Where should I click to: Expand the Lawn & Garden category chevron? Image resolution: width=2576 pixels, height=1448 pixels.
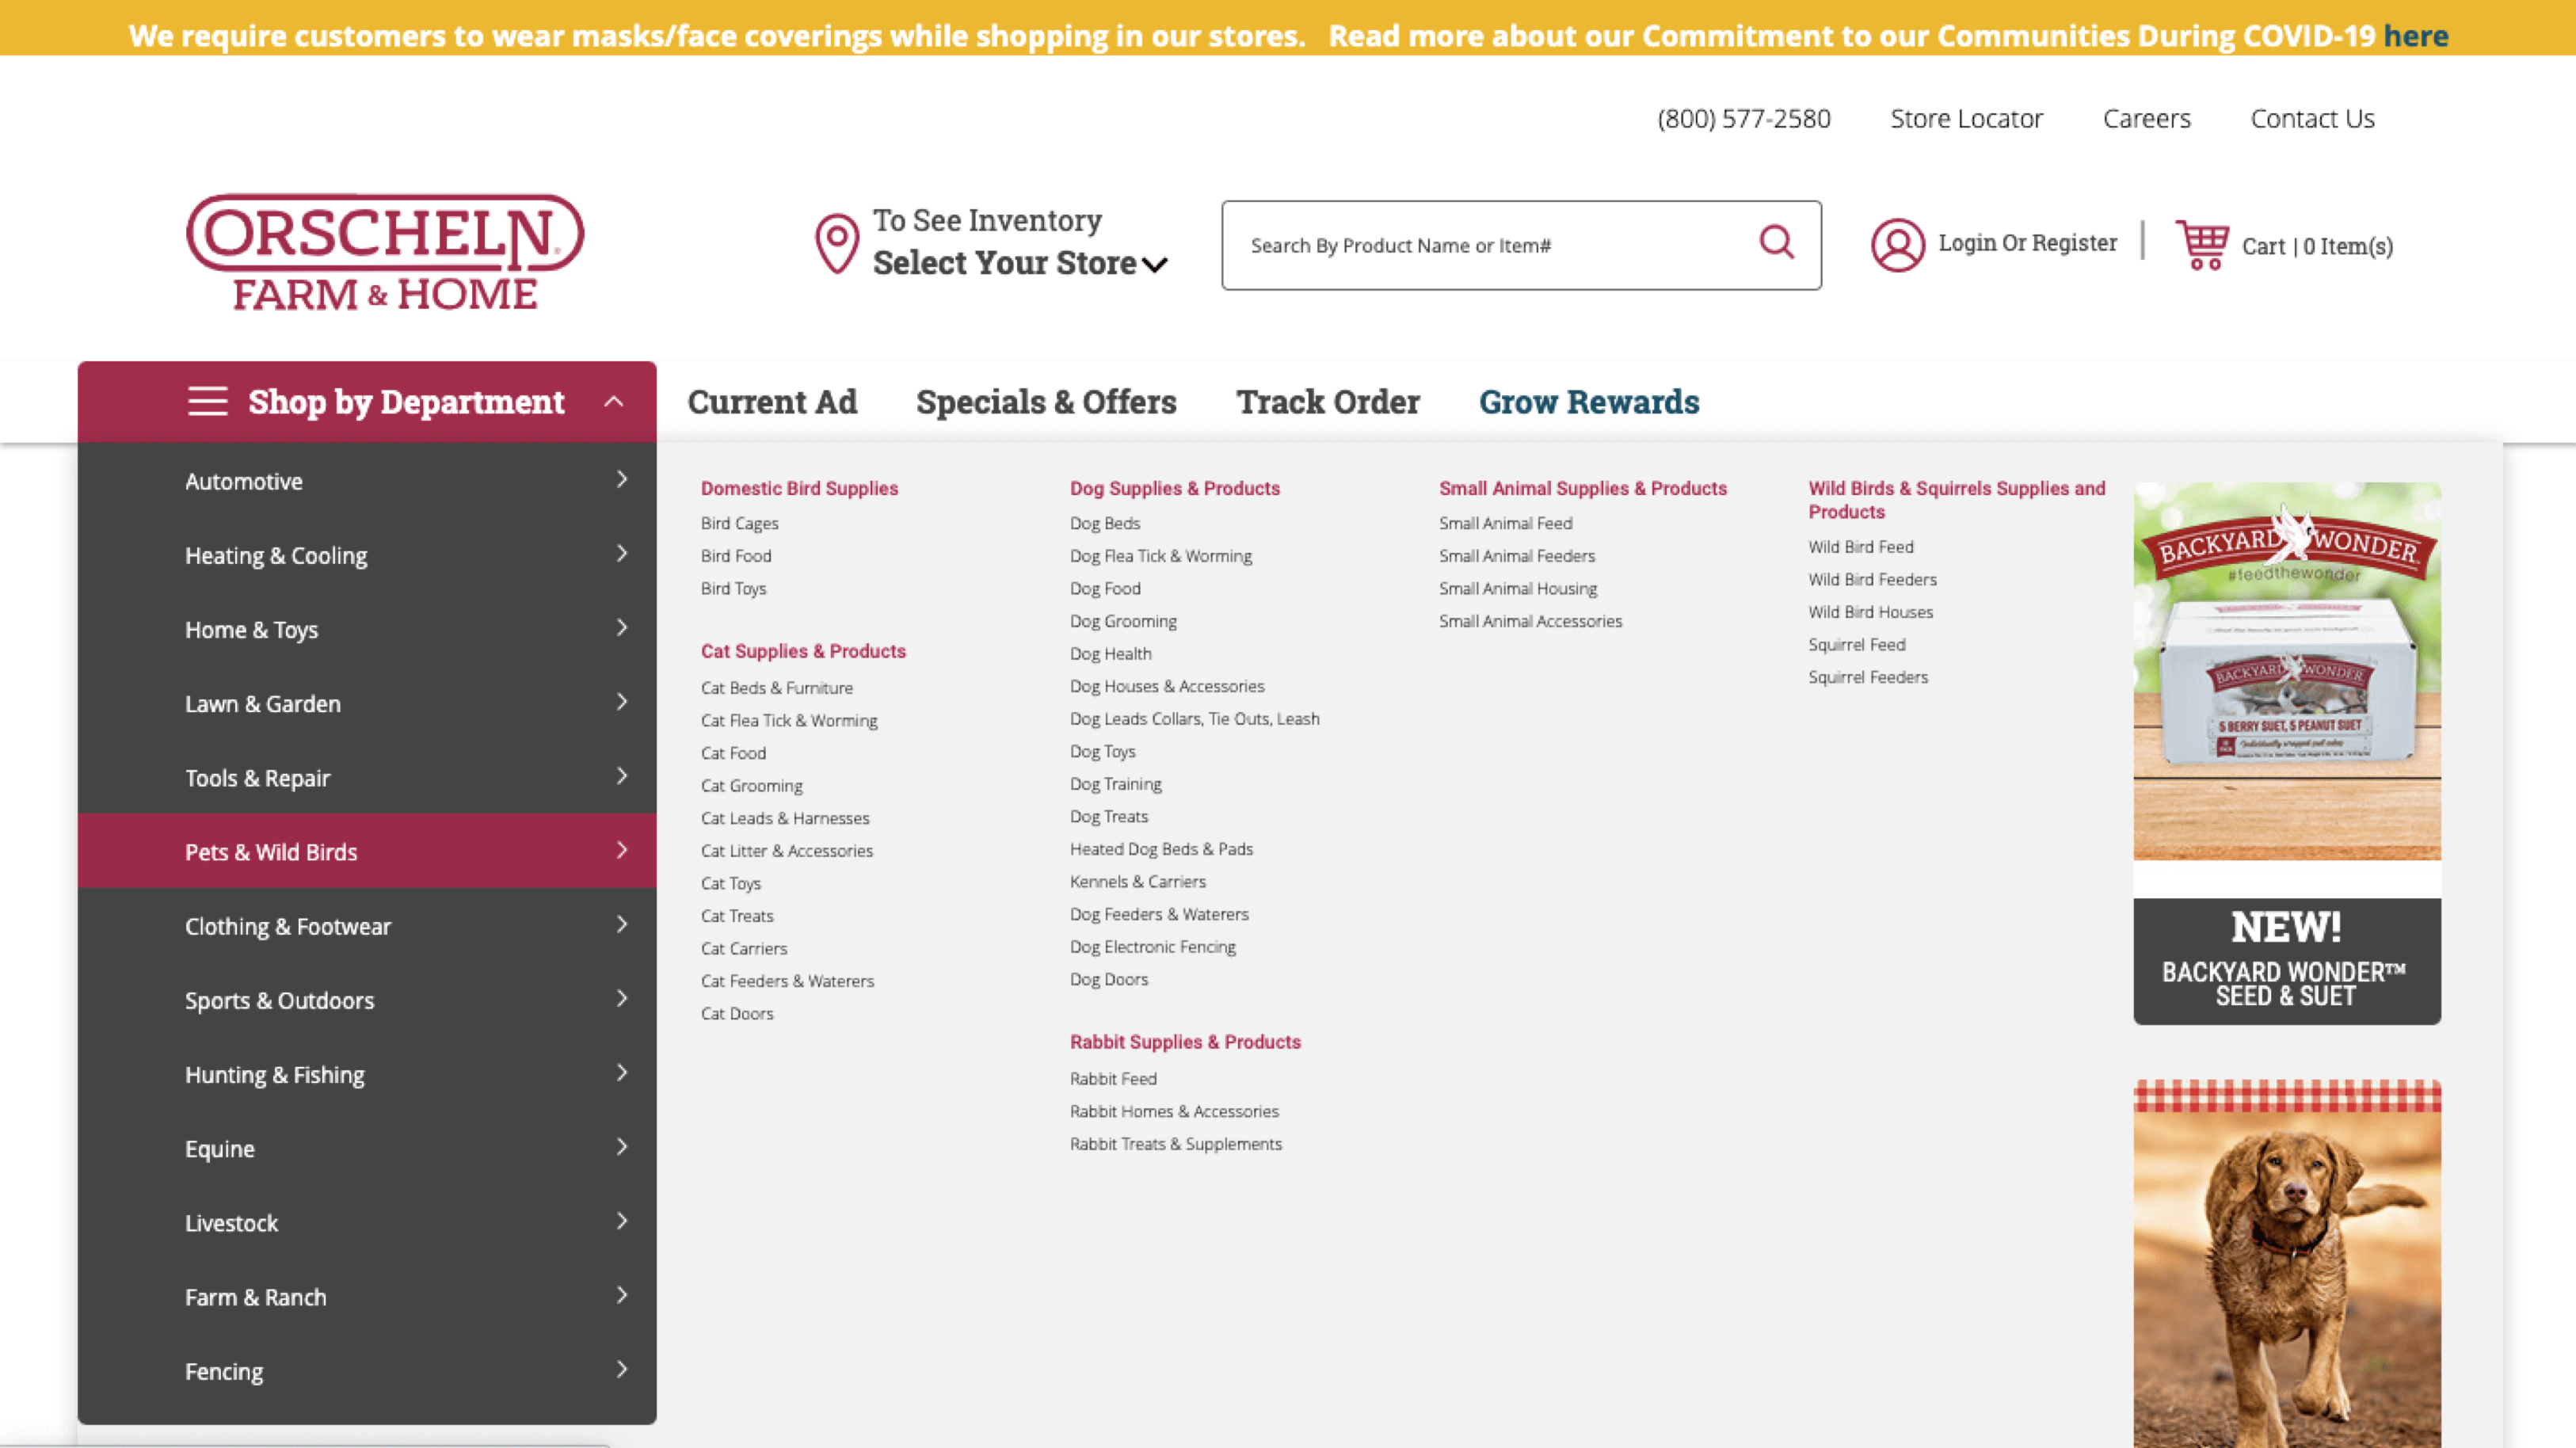pos(622,703)
